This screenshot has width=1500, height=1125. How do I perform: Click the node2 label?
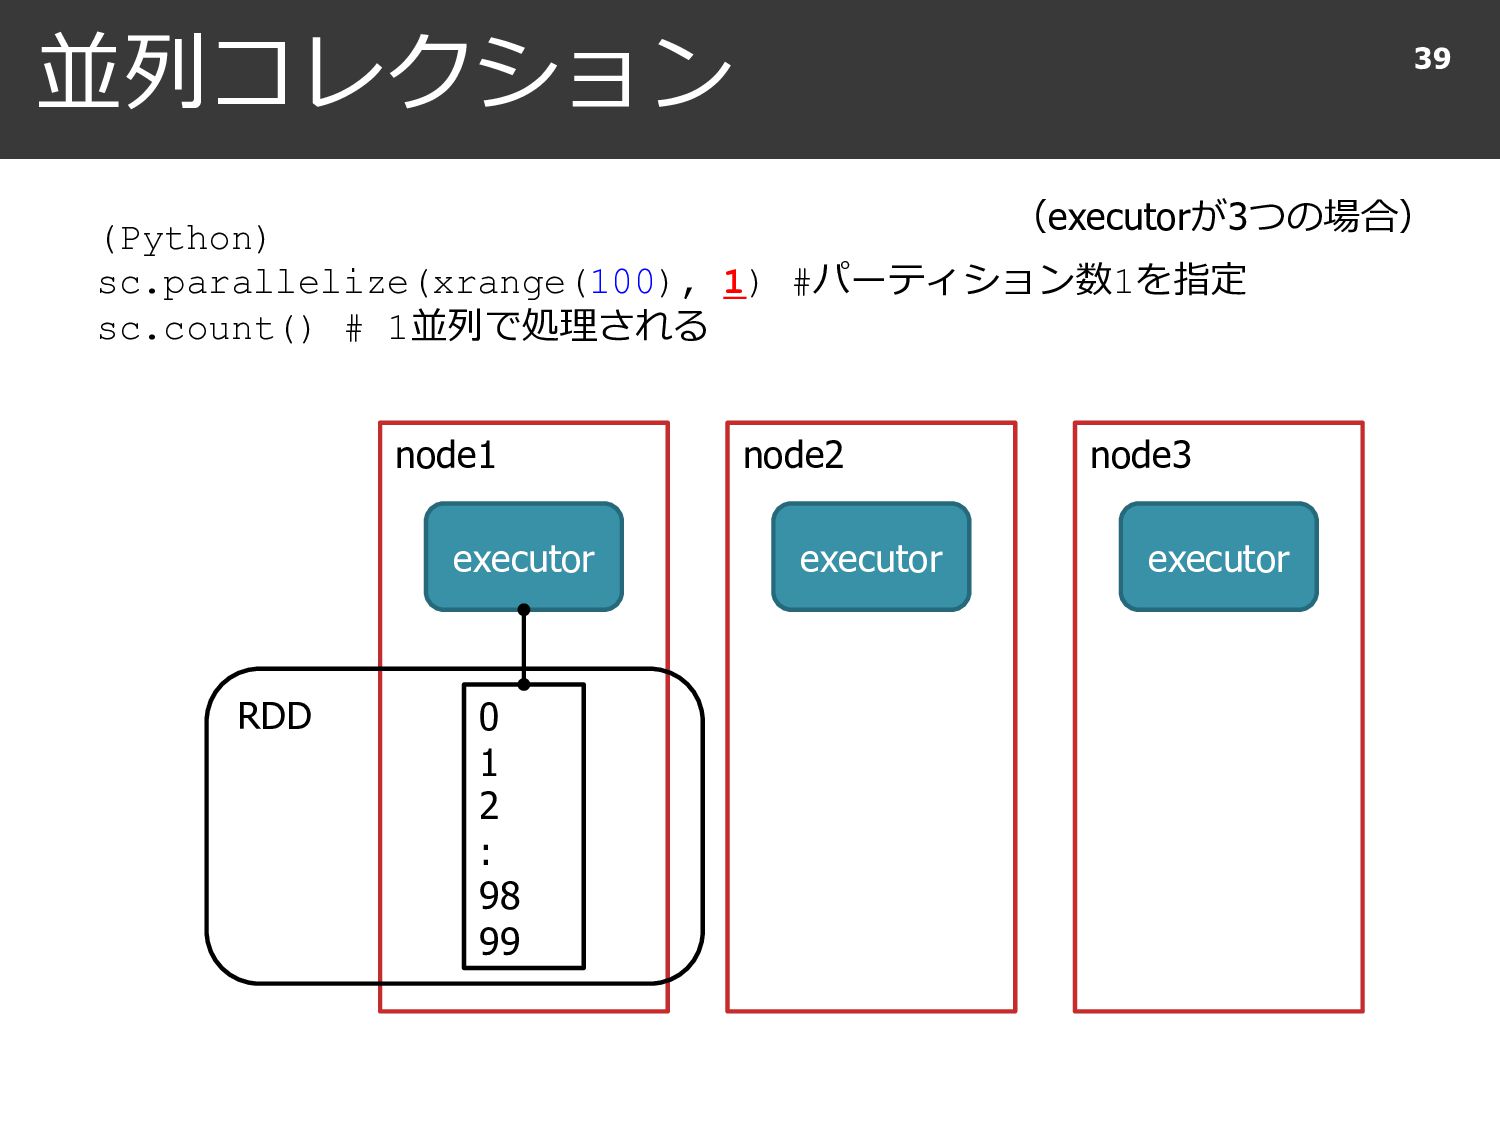793,456
